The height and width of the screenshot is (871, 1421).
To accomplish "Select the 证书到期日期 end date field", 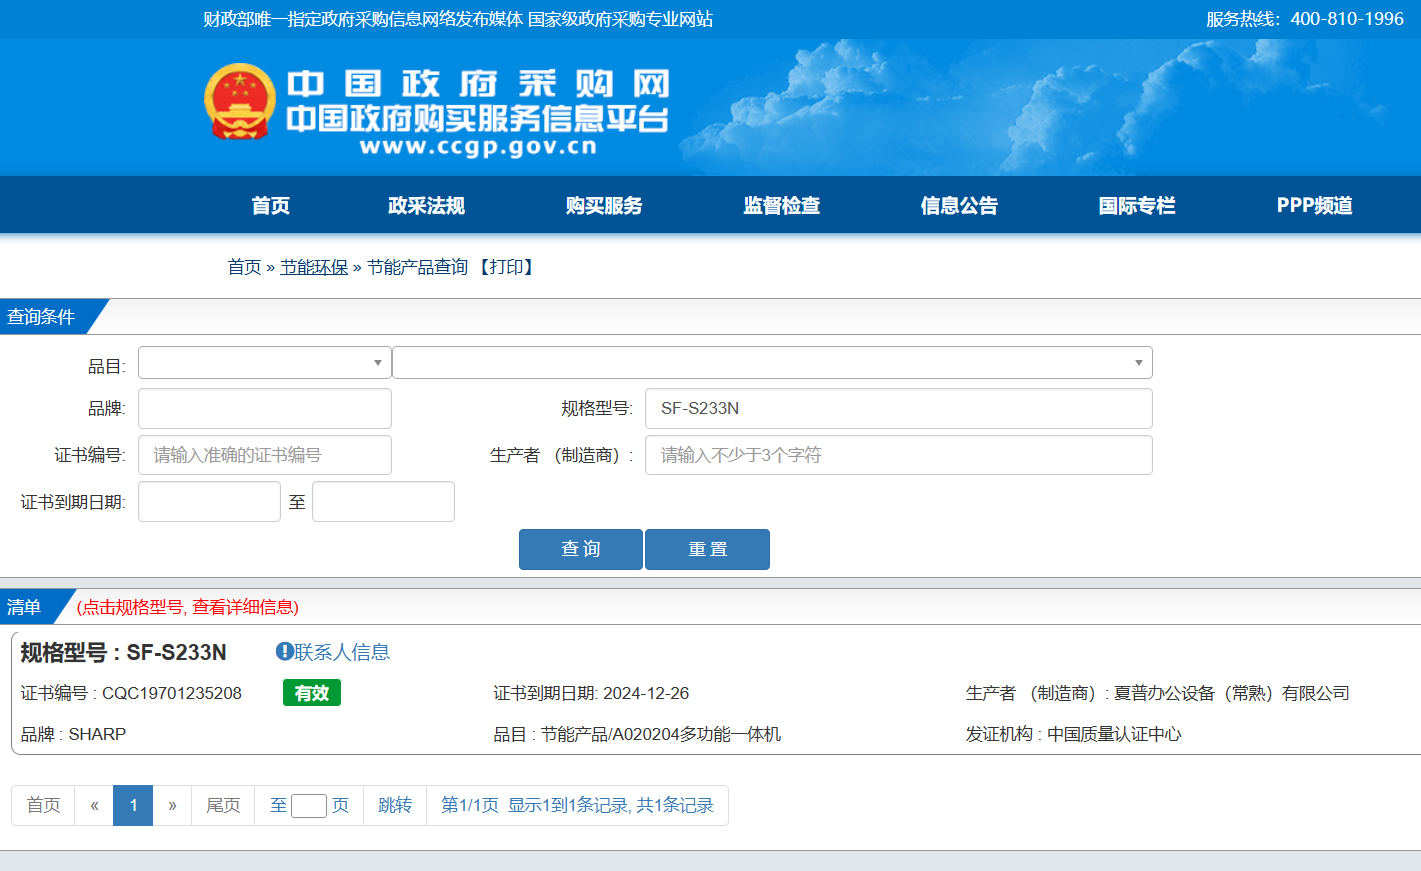I will pyautogui.click(x=383, y=501).
